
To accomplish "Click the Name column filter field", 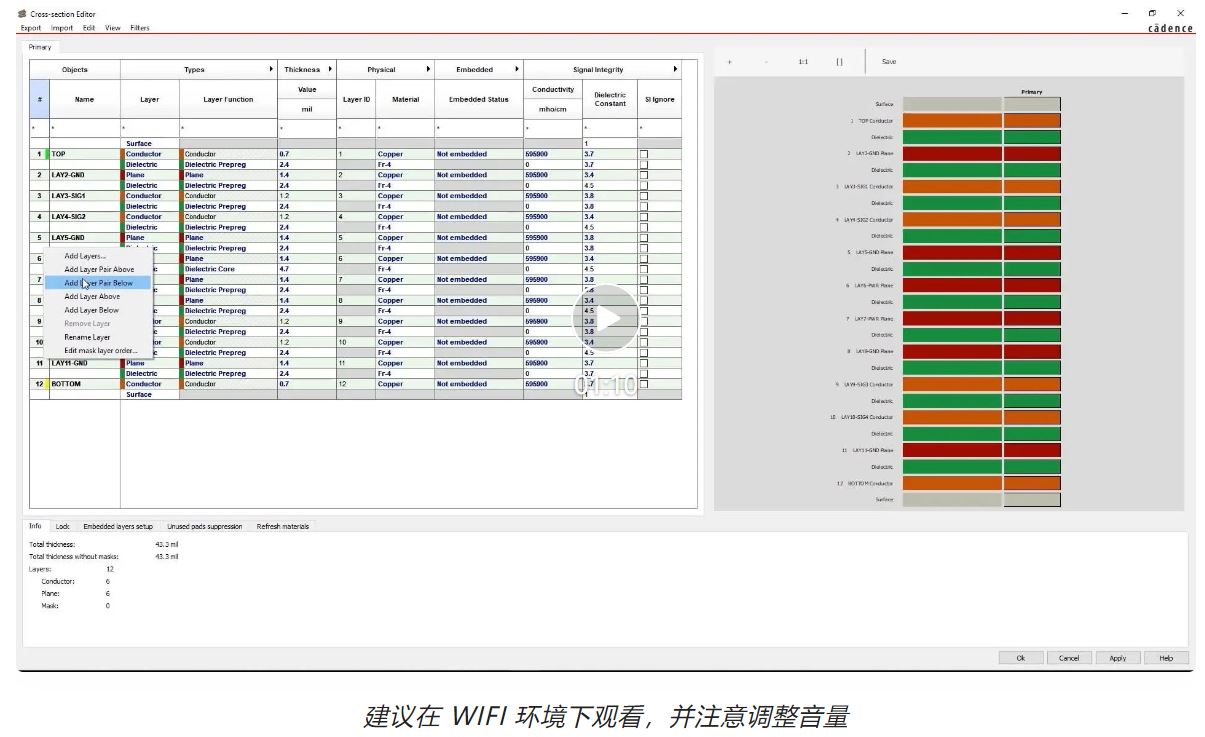I will click(84, 128).
